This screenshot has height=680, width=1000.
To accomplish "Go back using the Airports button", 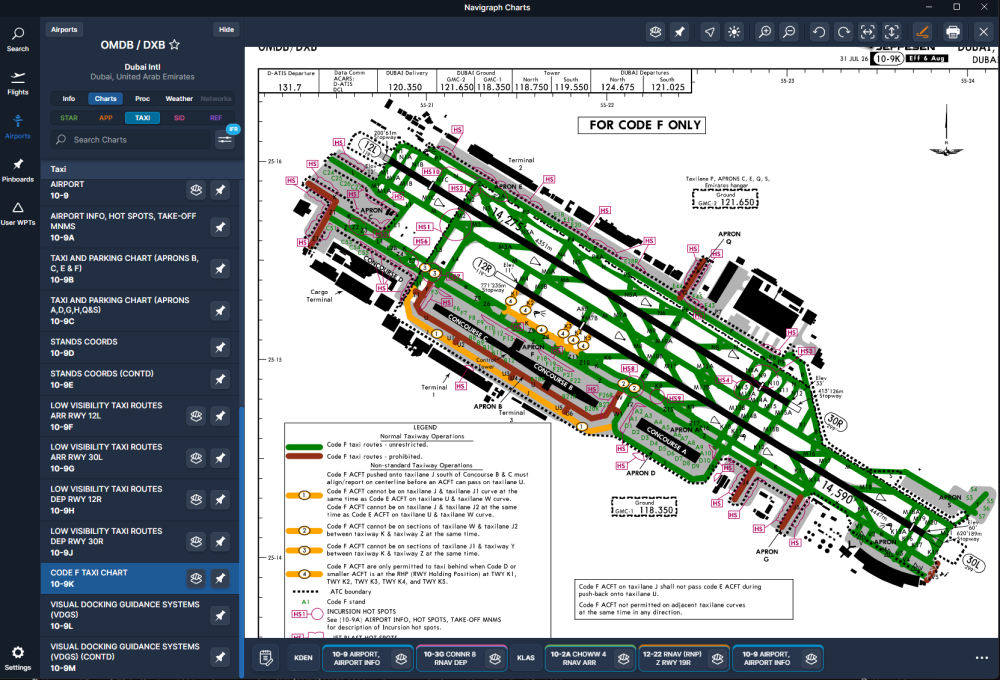I will tap(64, 29).
